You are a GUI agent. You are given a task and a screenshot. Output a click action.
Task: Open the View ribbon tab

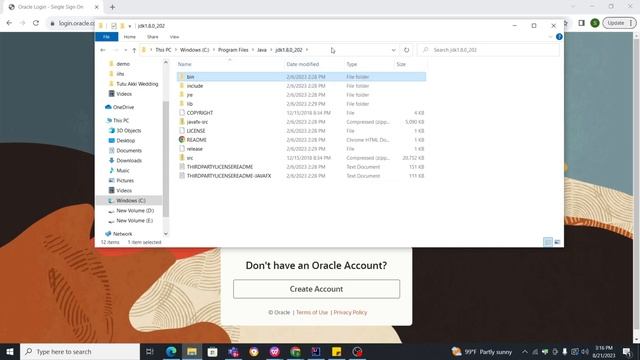[x=174, y=37]
